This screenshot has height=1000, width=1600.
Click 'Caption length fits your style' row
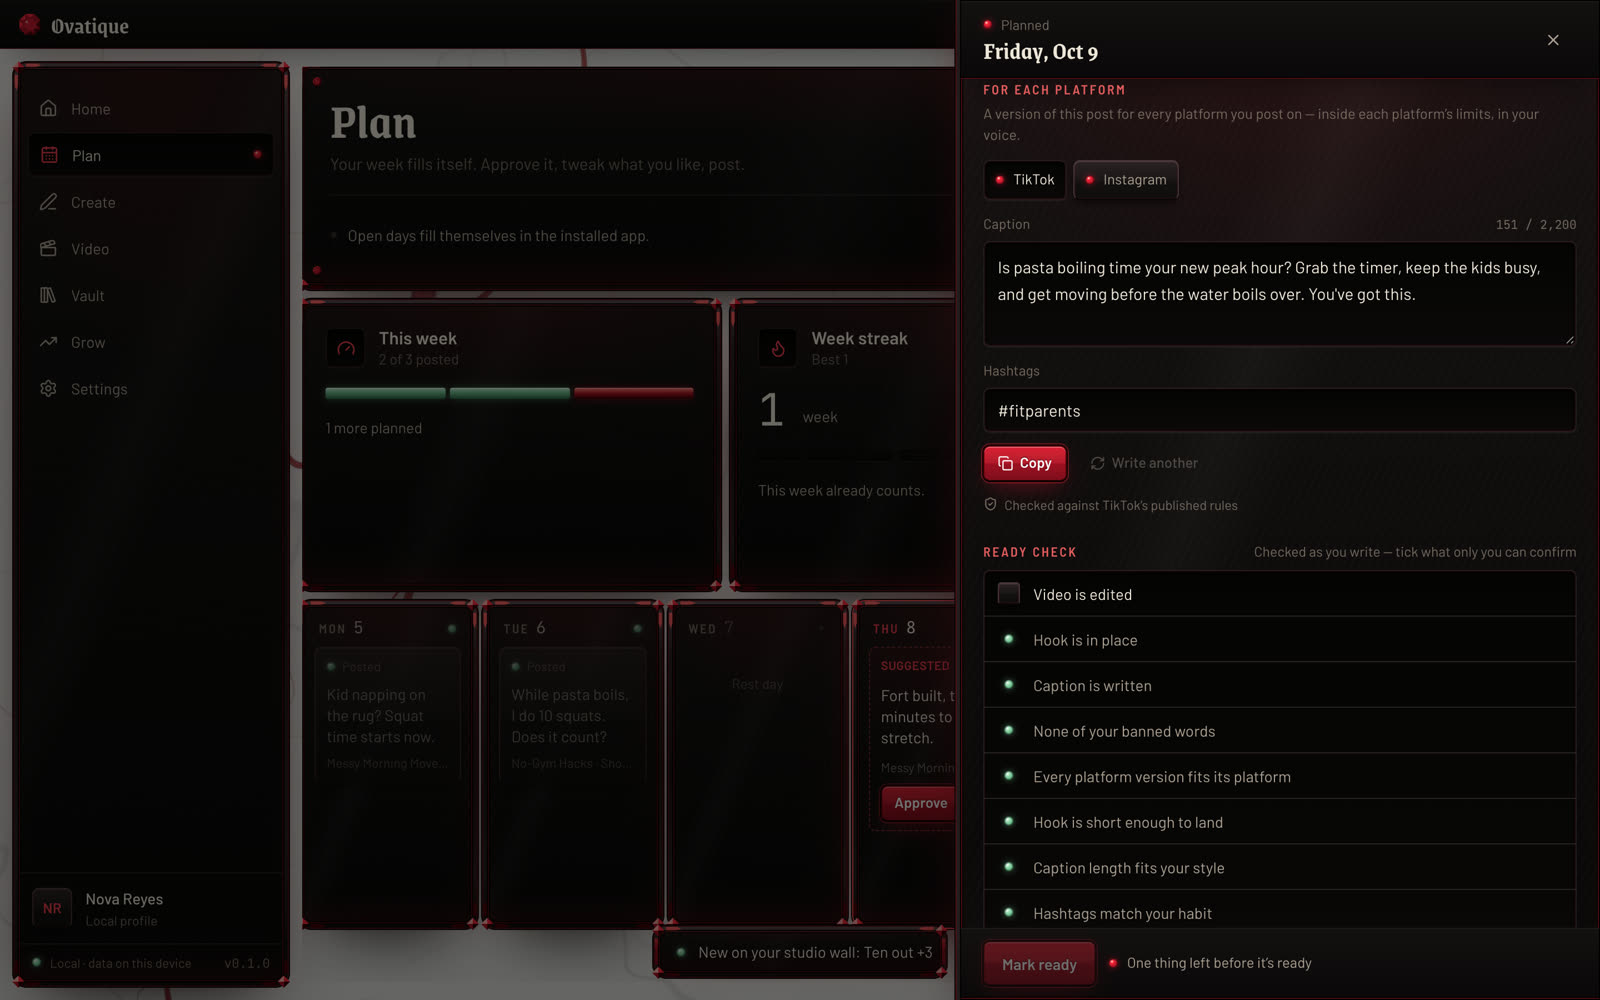(x=1279, y=868)
